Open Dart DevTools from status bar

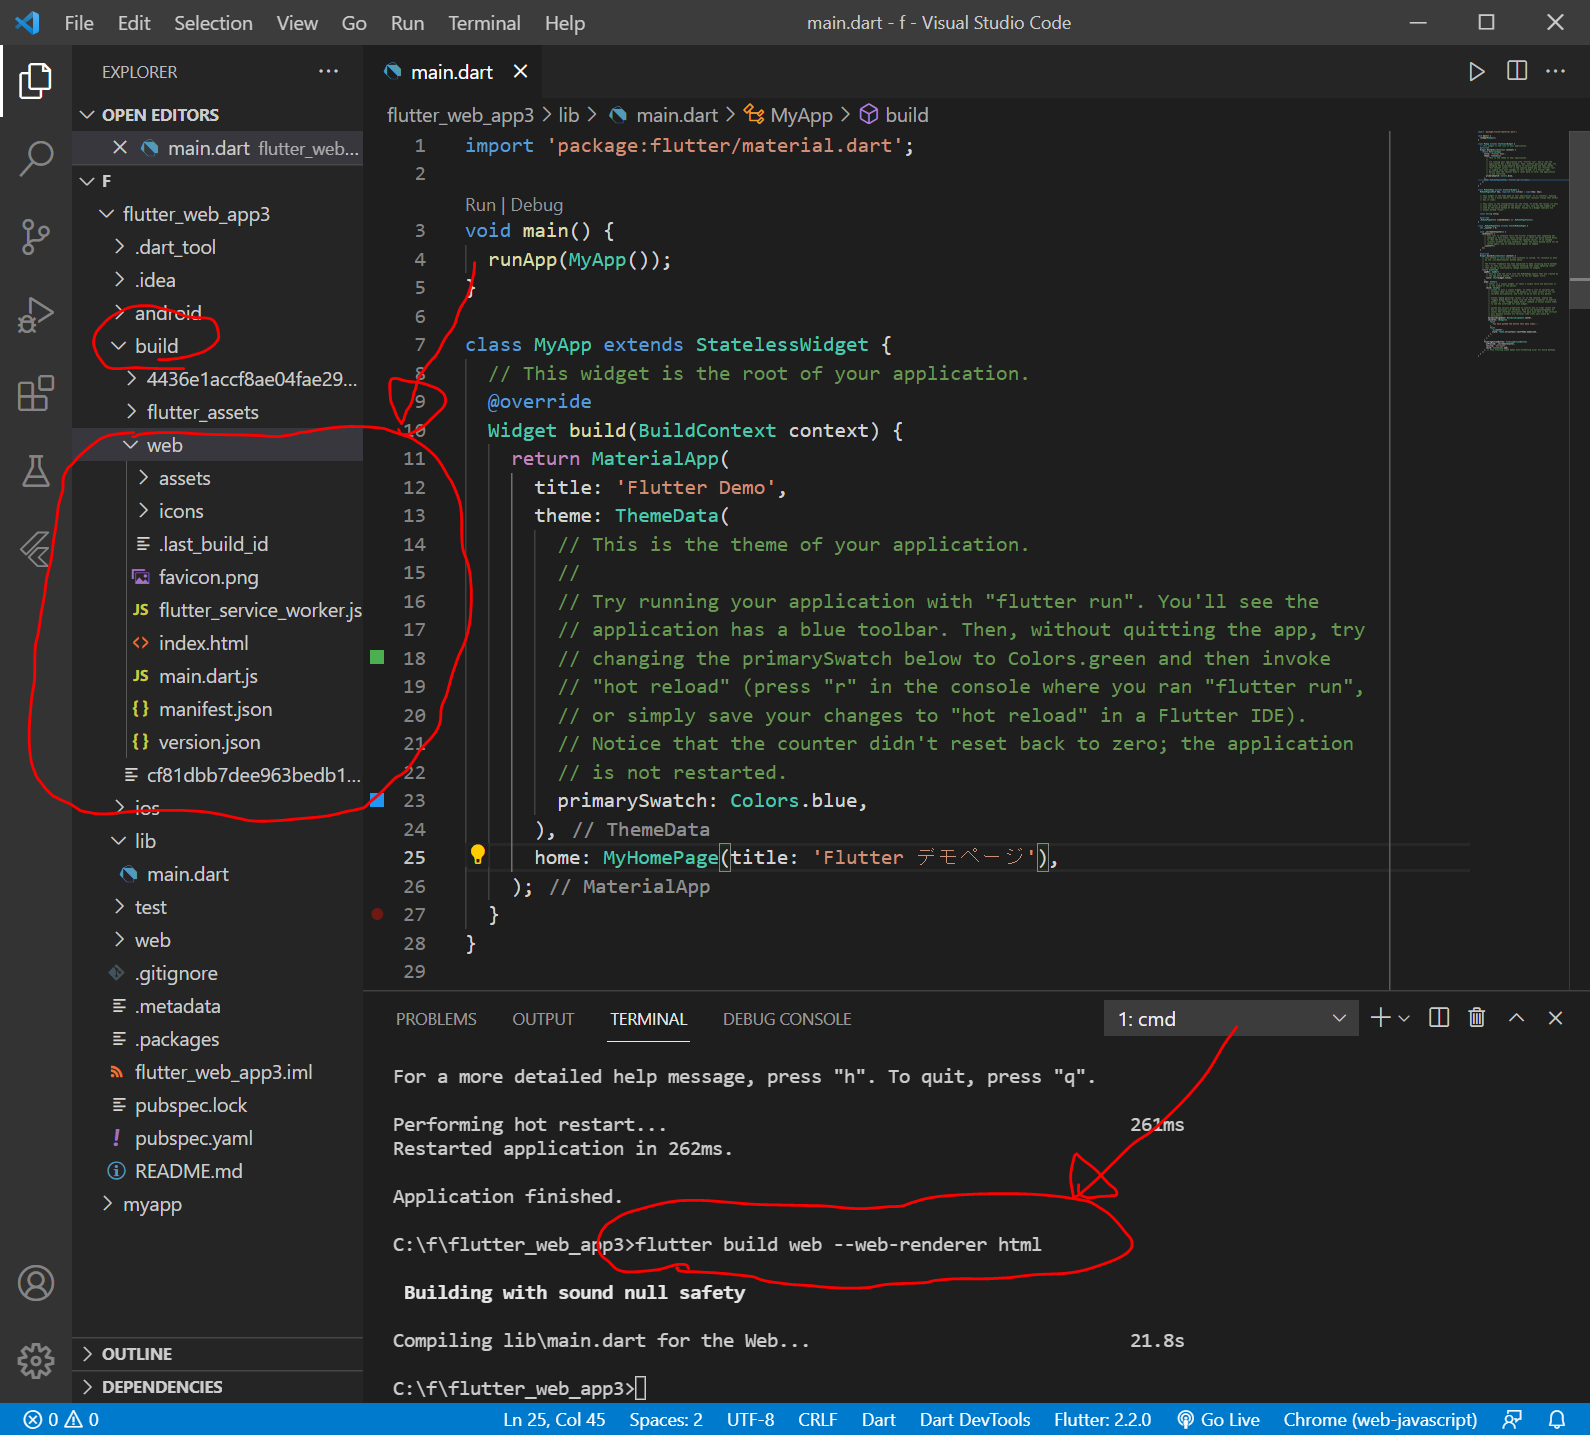pyautogui.click(x=975, y=1419)
